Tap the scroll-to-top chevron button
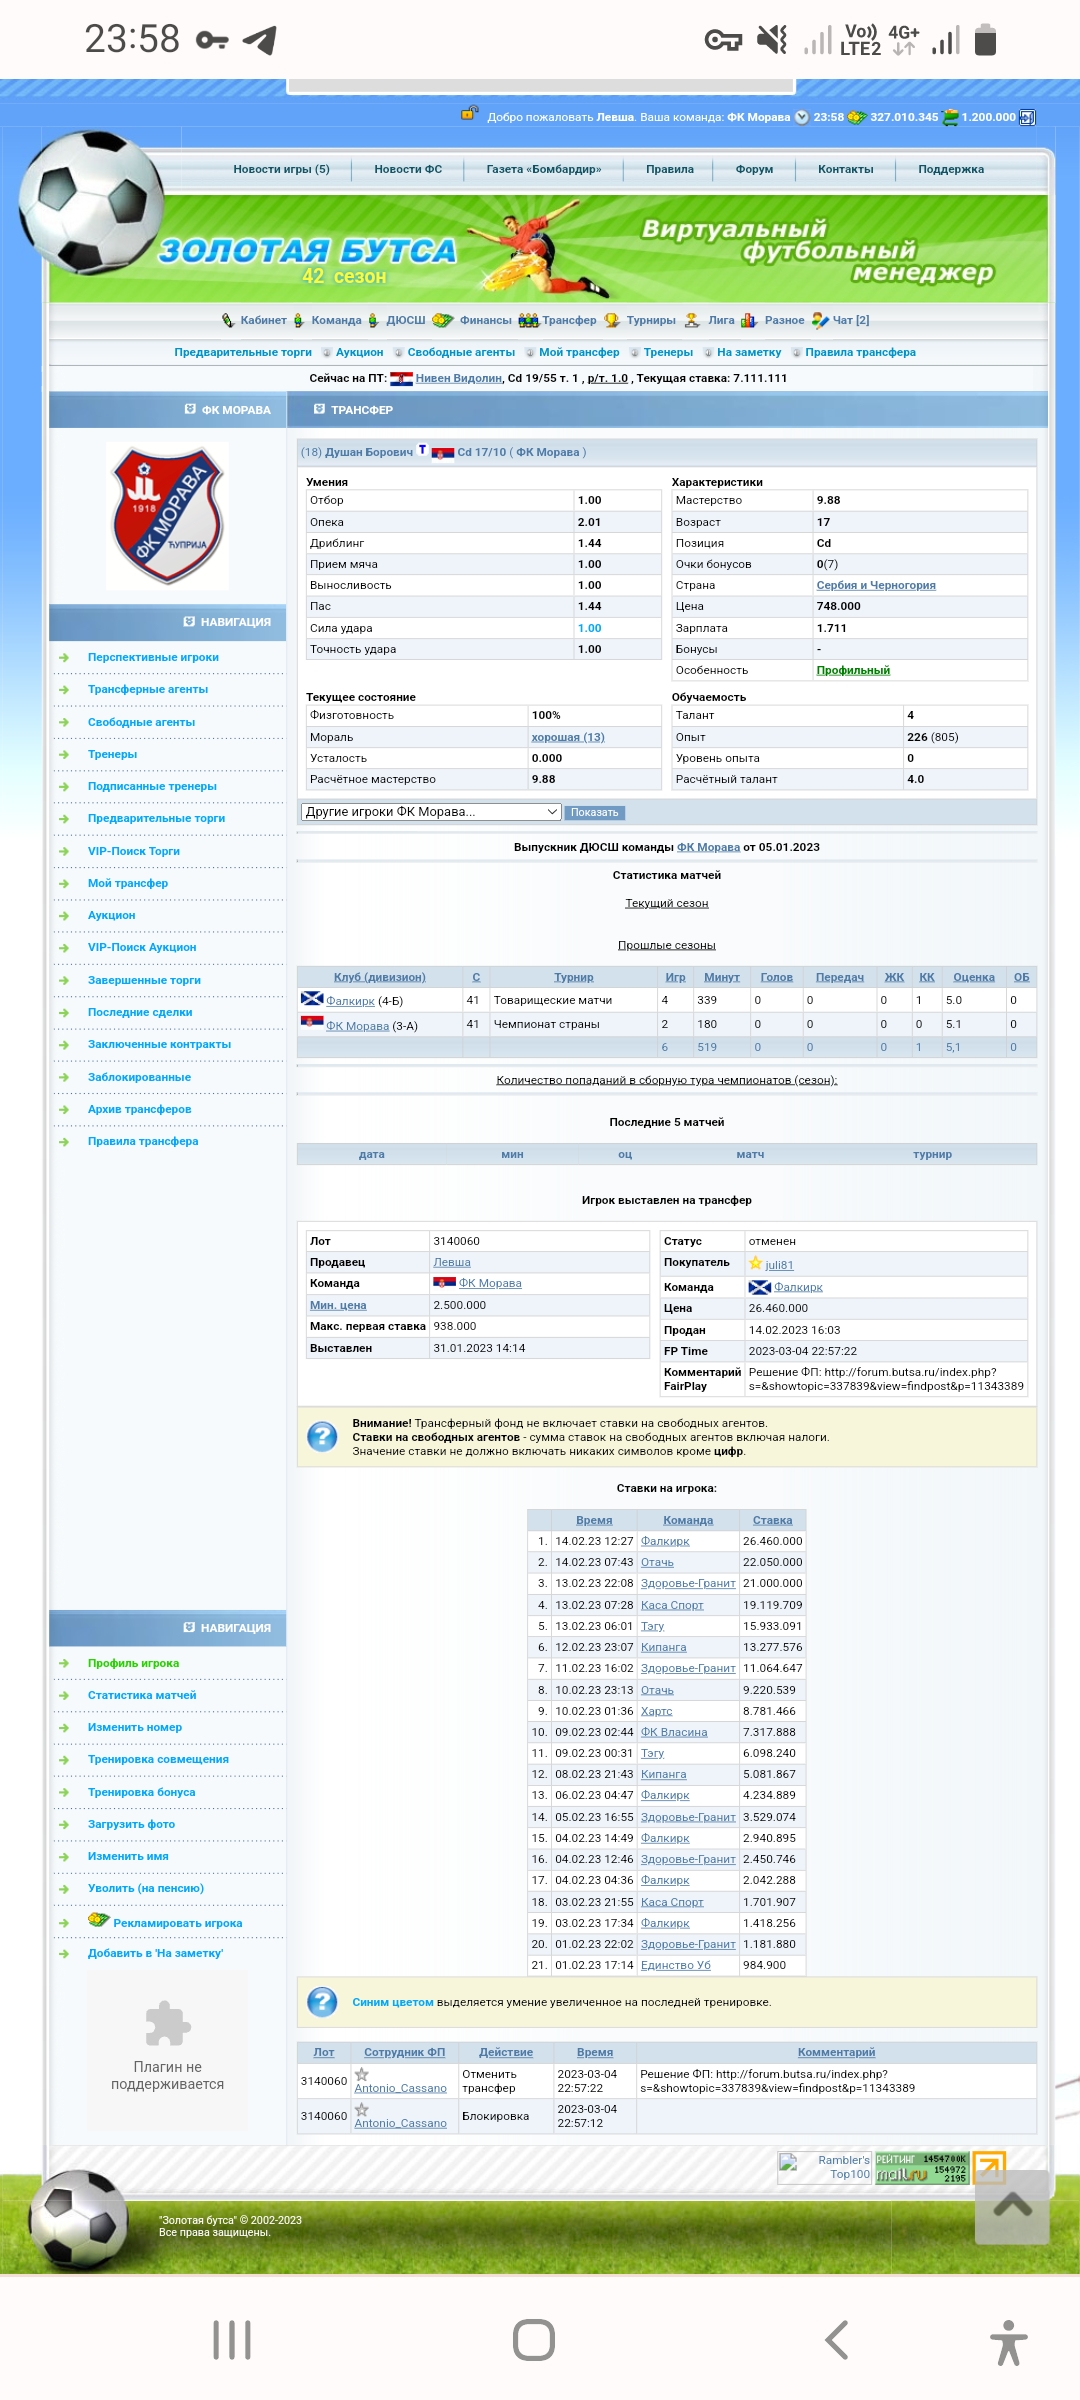This screenshot has height=2400, width=1080. pos(1012,2206)
